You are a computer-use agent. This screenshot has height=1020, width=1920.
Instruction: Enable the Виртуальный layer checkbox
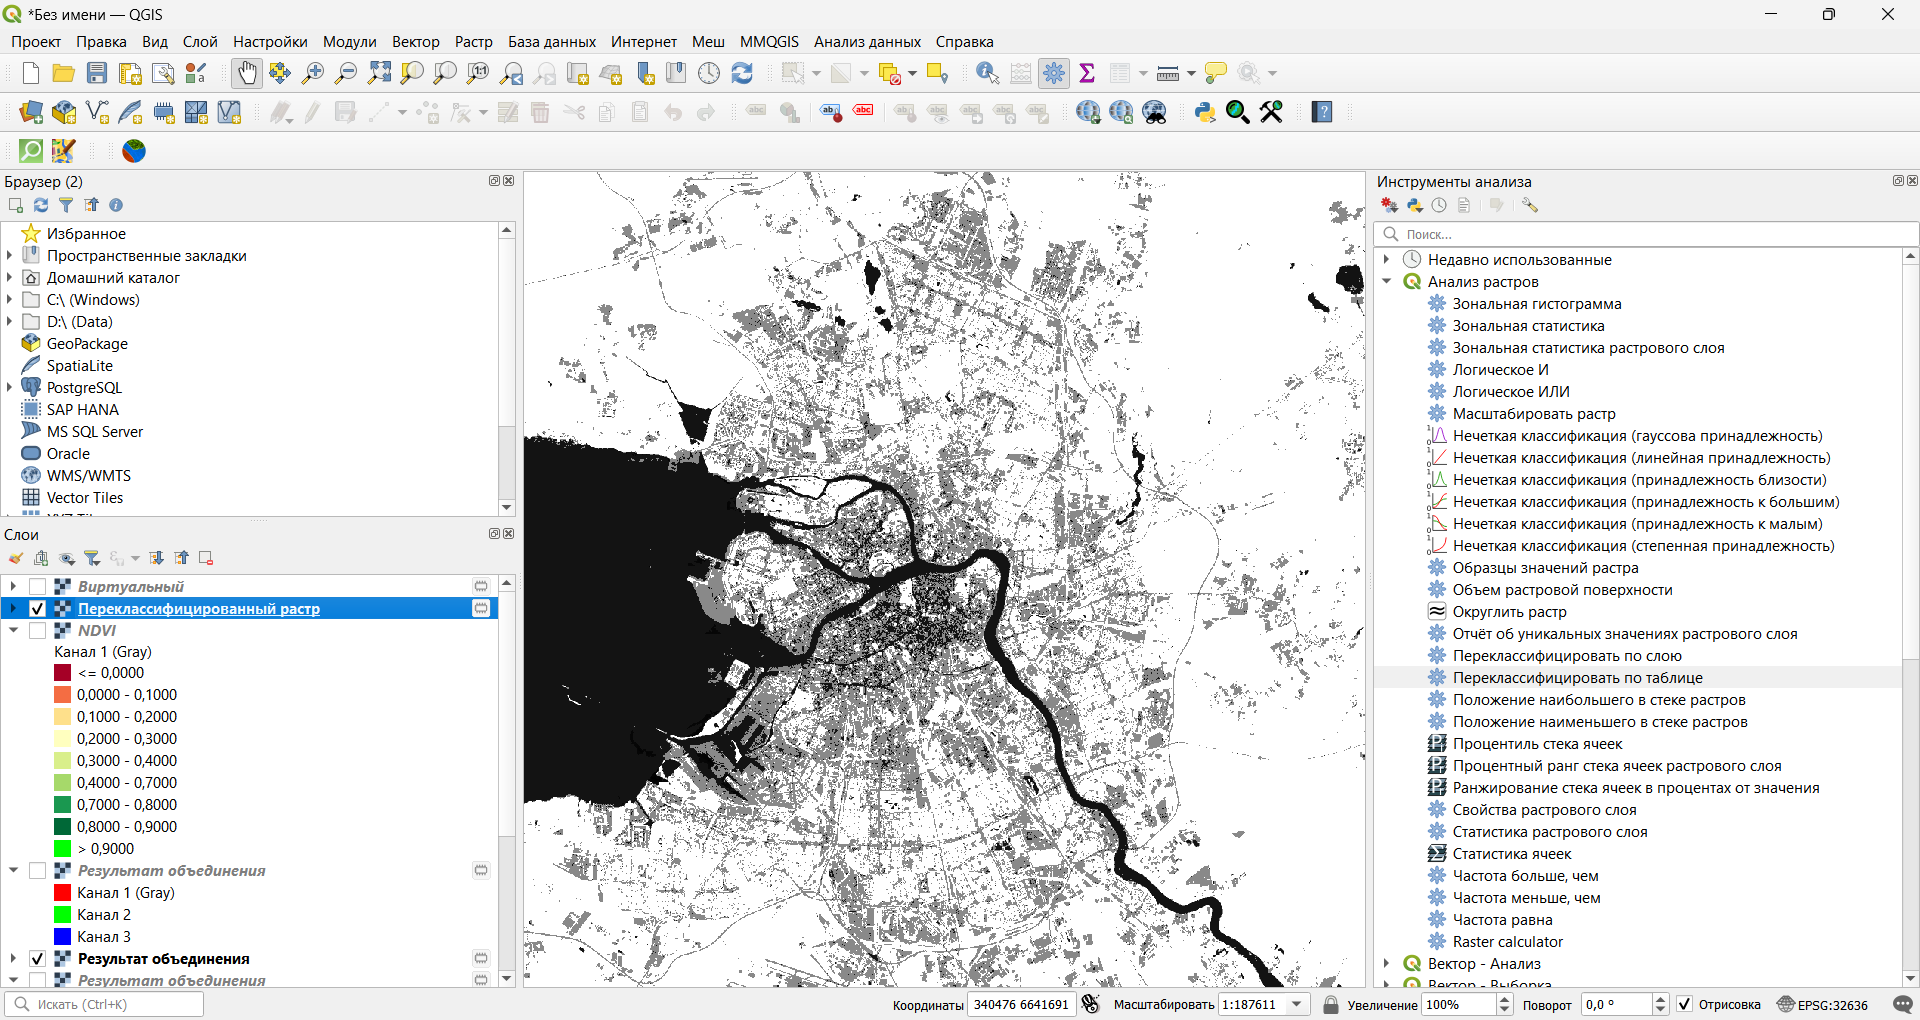click(38, 587)
